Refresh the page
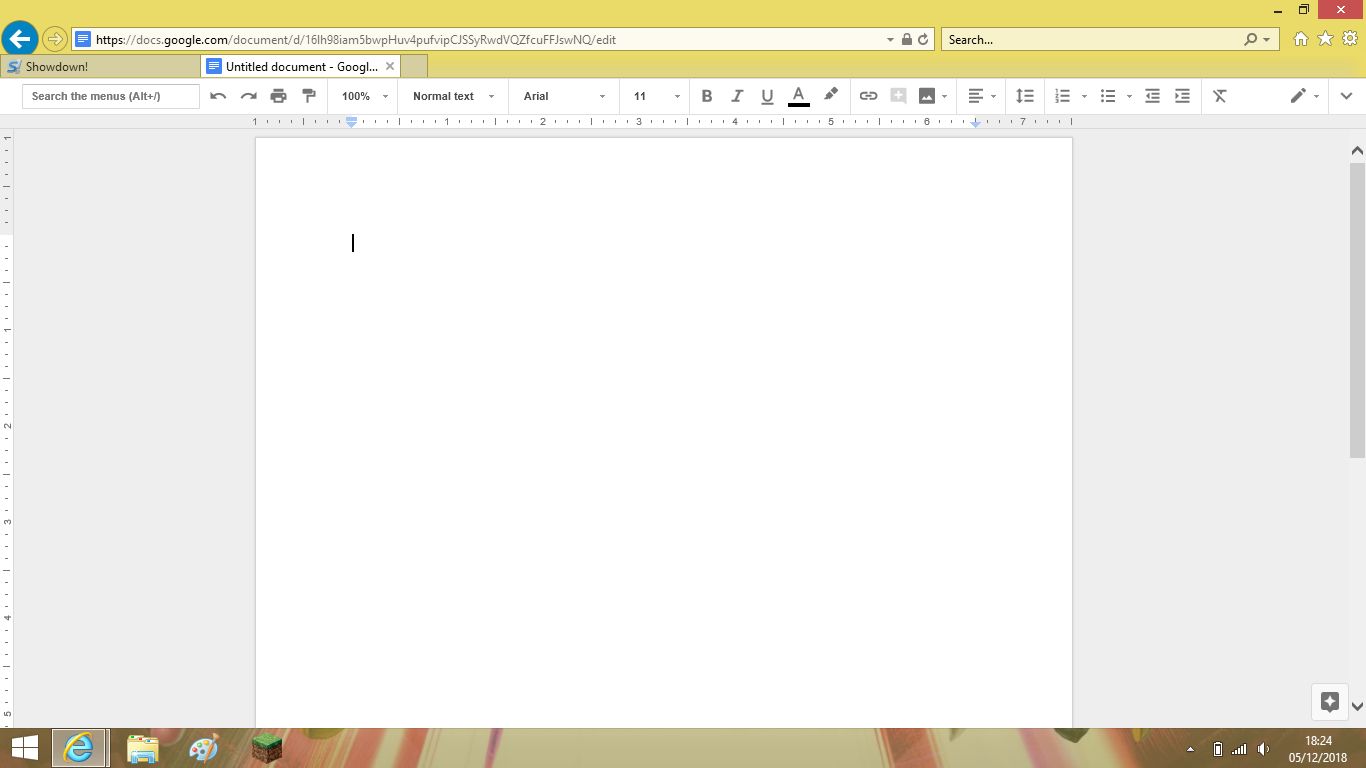1366x768 pixels. pyautogui.click(x=923, y=40)
